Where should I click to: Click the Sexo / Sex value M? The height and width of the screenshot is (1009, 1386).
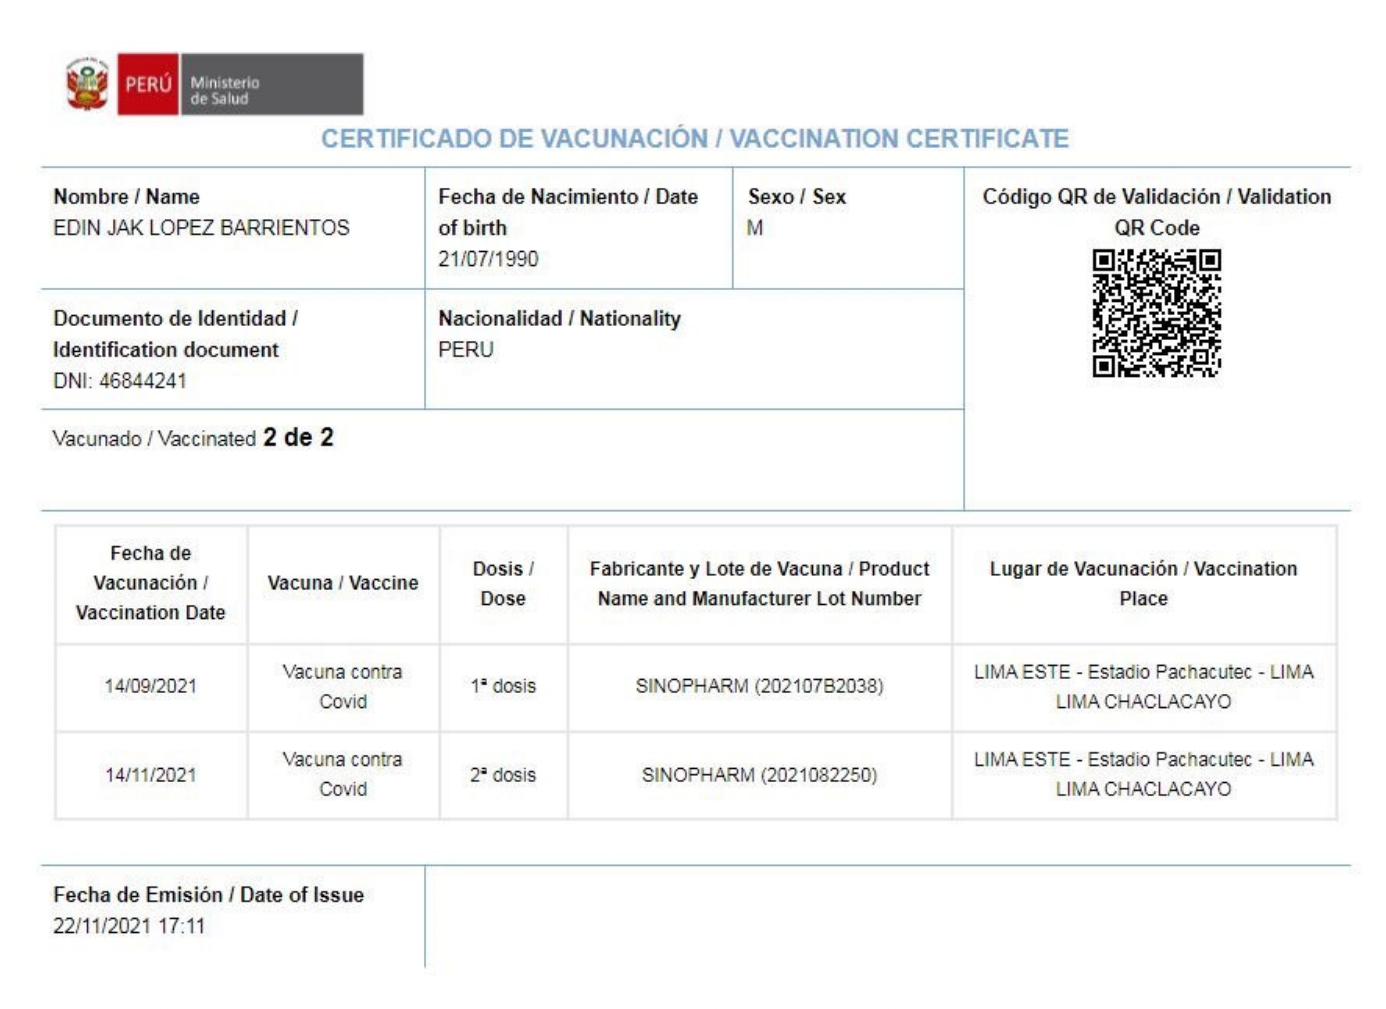point(754,228)
